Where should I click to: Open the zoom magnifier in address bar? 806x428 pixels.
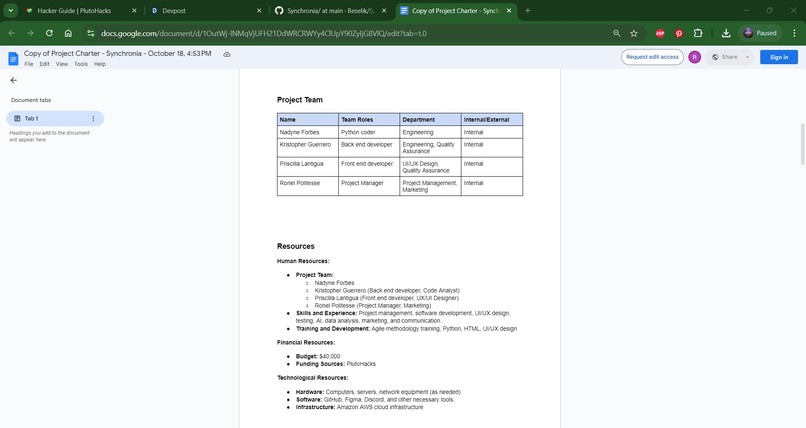pyautogui.click(x=617, y=33)
